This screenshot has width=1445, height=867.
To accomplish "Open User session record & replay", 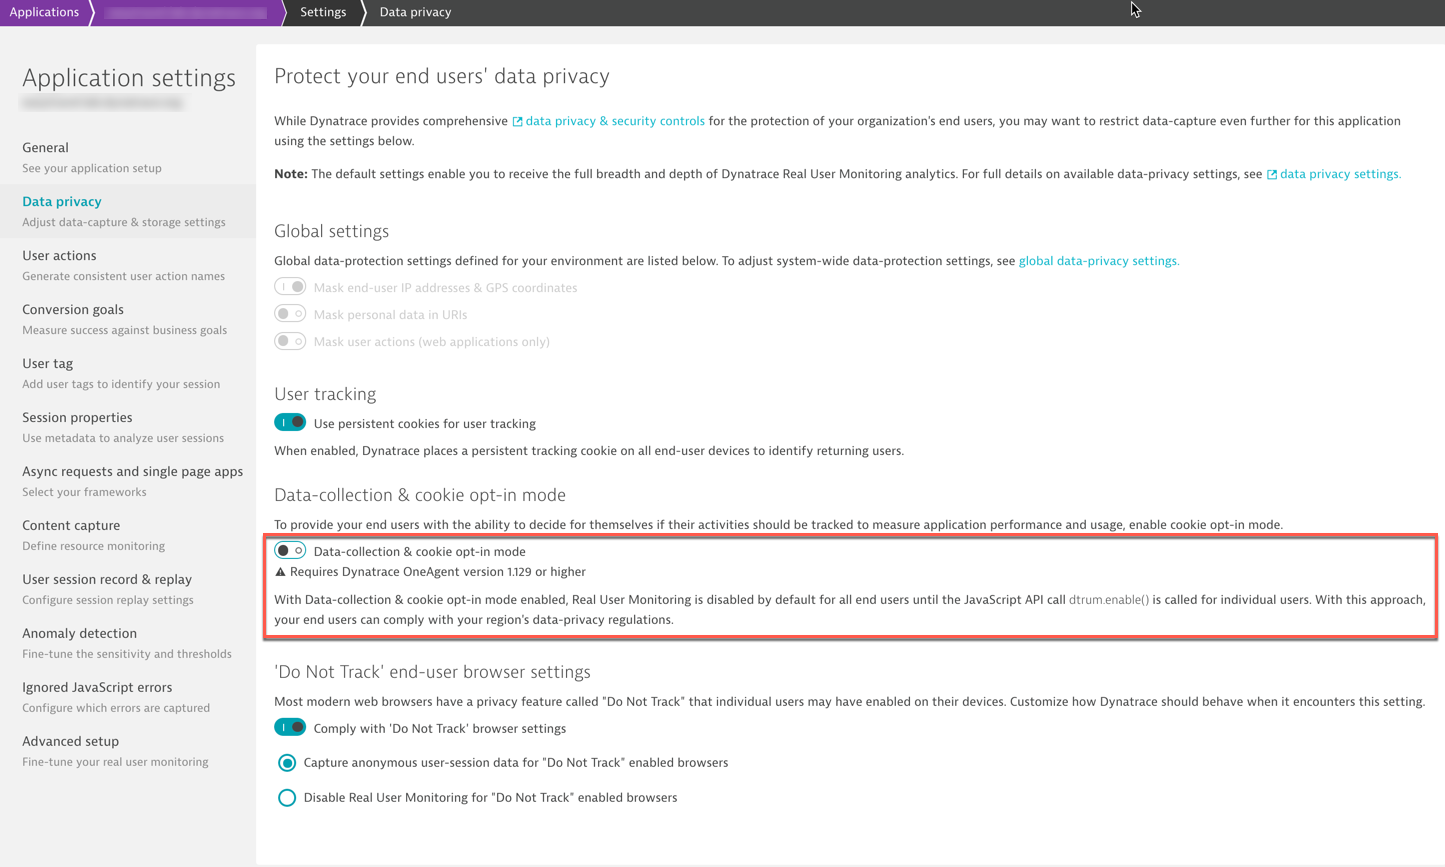I will 128,589.
